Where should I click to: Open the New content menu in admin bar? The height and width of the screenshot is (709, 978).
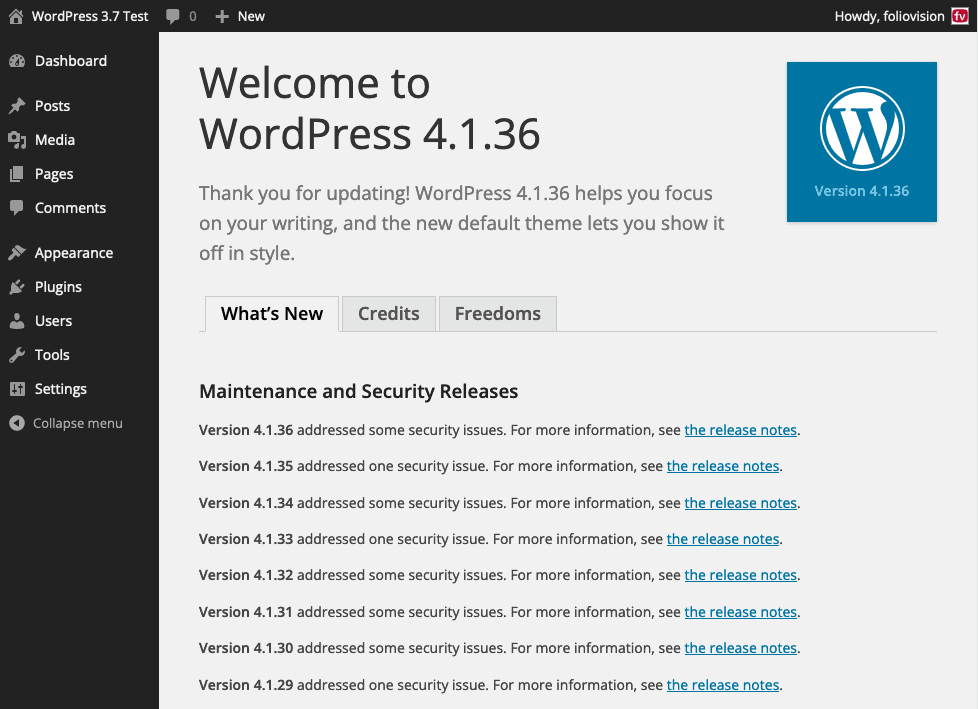240,17
